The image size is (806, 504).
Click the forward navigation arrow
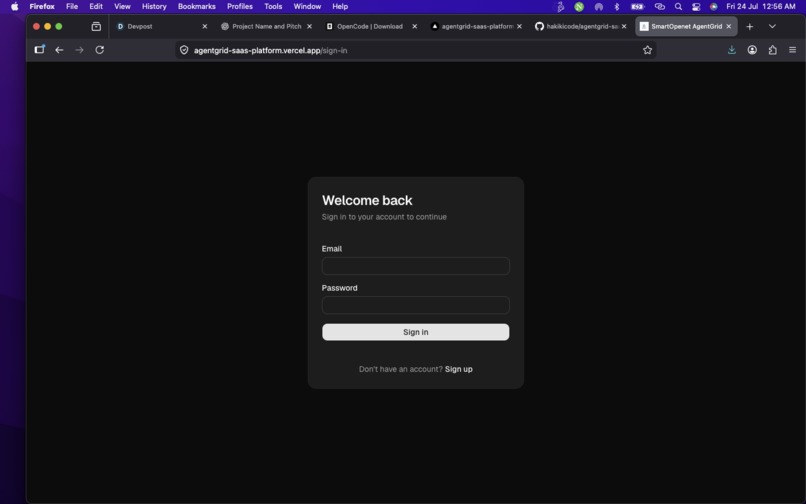[79, 50]
